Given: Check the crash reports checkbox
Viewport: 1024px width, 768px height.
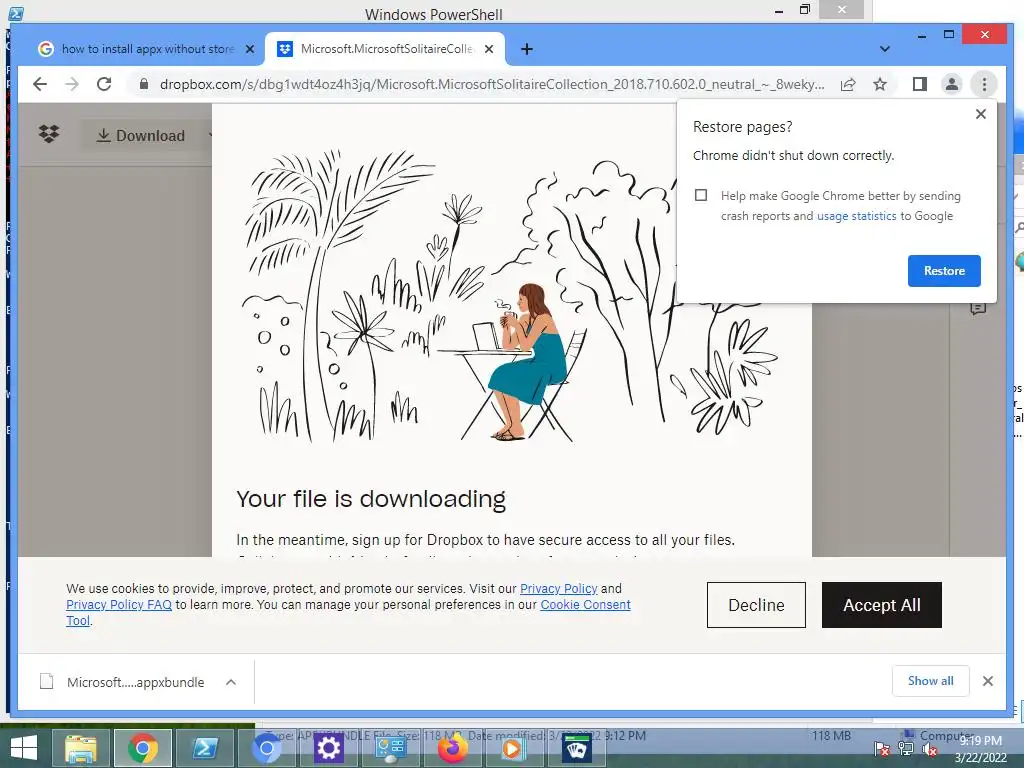Looking at the screenshot, I should click(701, 195).
